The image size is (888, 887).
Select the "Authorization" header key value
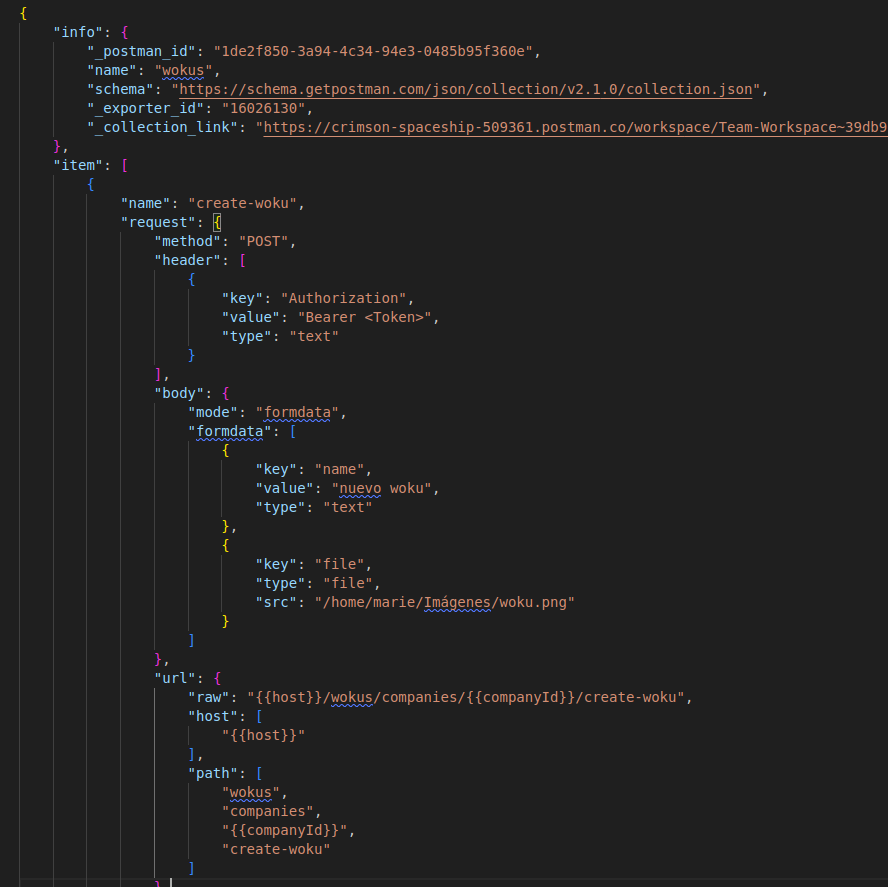[x=344, y=298]
